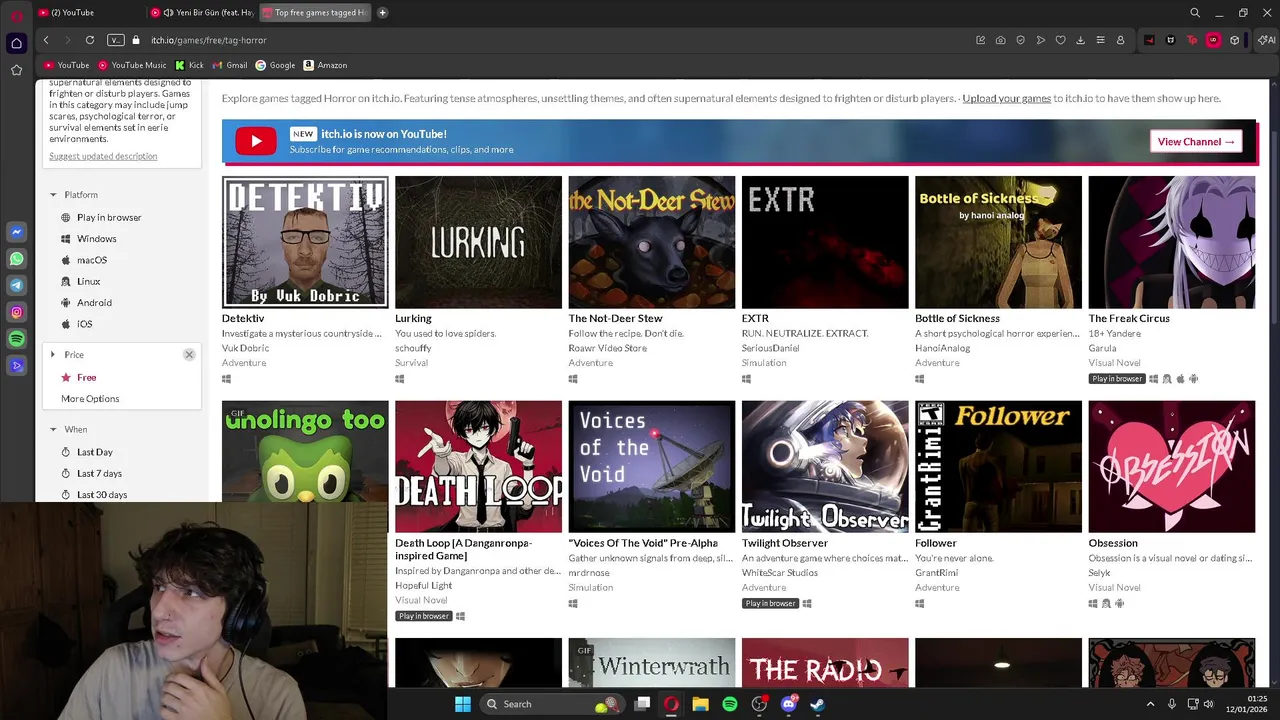The height and width of the screenshot is (720, 1280).
Task: Click the red Tp extension icon
Action: [1192, 40]
